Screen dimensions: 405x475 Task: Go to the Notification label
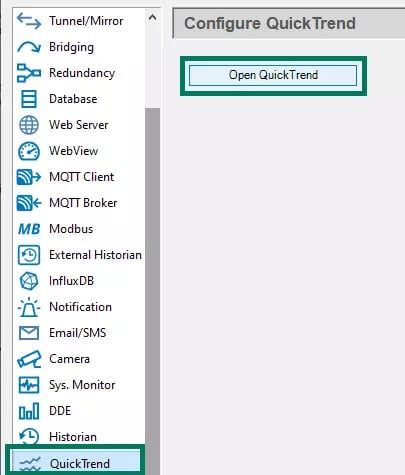pos(80,307)
